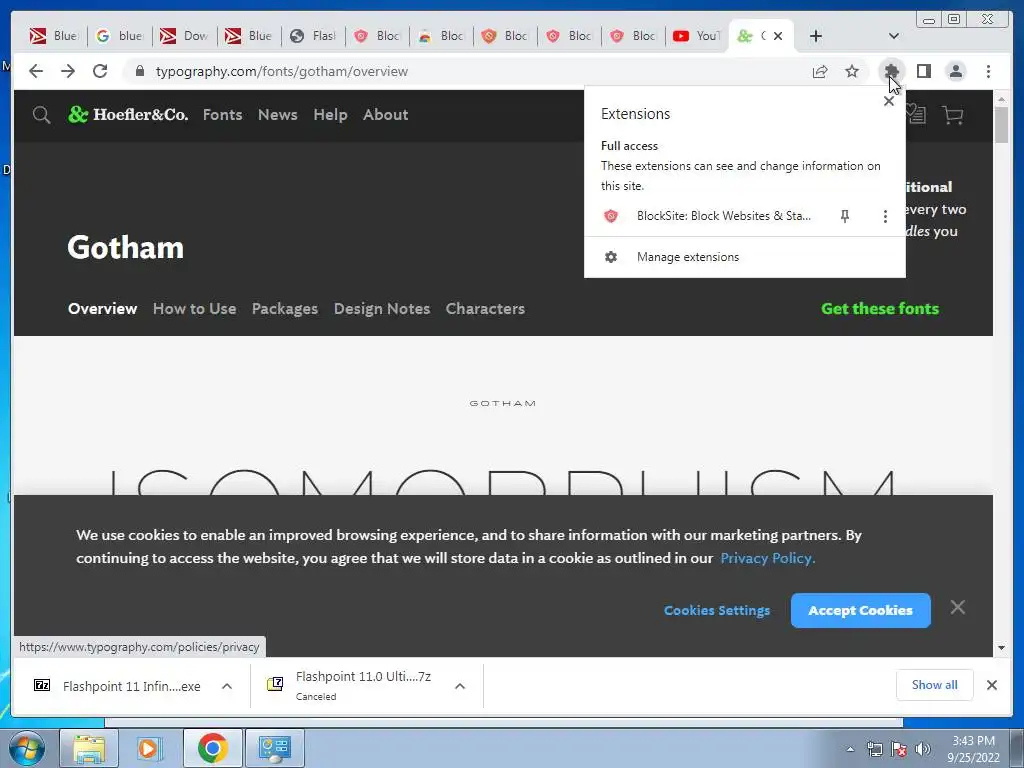Pin the BlockSite extension
The width and height of the screenshot is (1024, 768).
click(x=844, y=216)
